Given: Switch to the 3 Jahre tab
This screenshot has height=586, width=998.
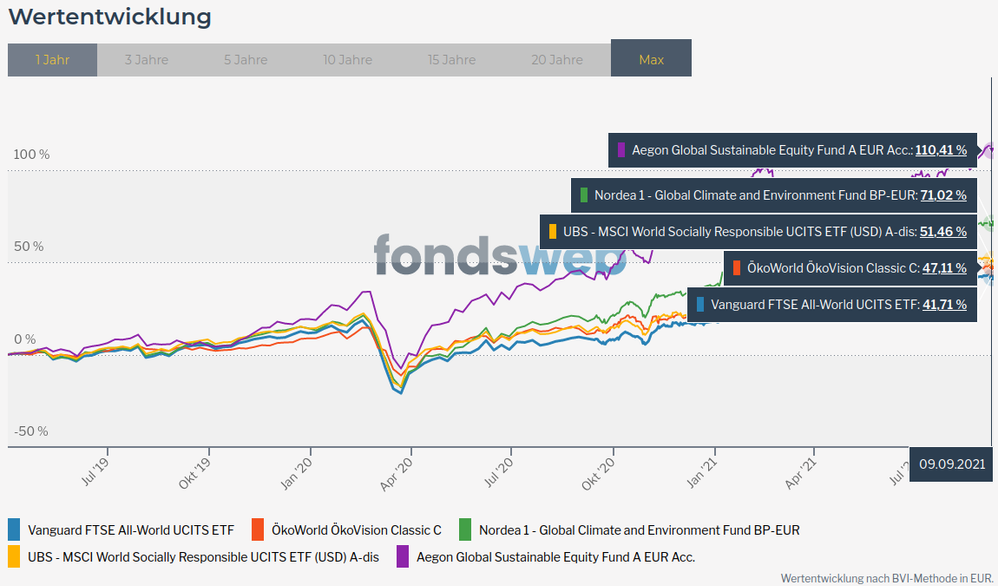Looking at the screenshot, I should point(146,60).
